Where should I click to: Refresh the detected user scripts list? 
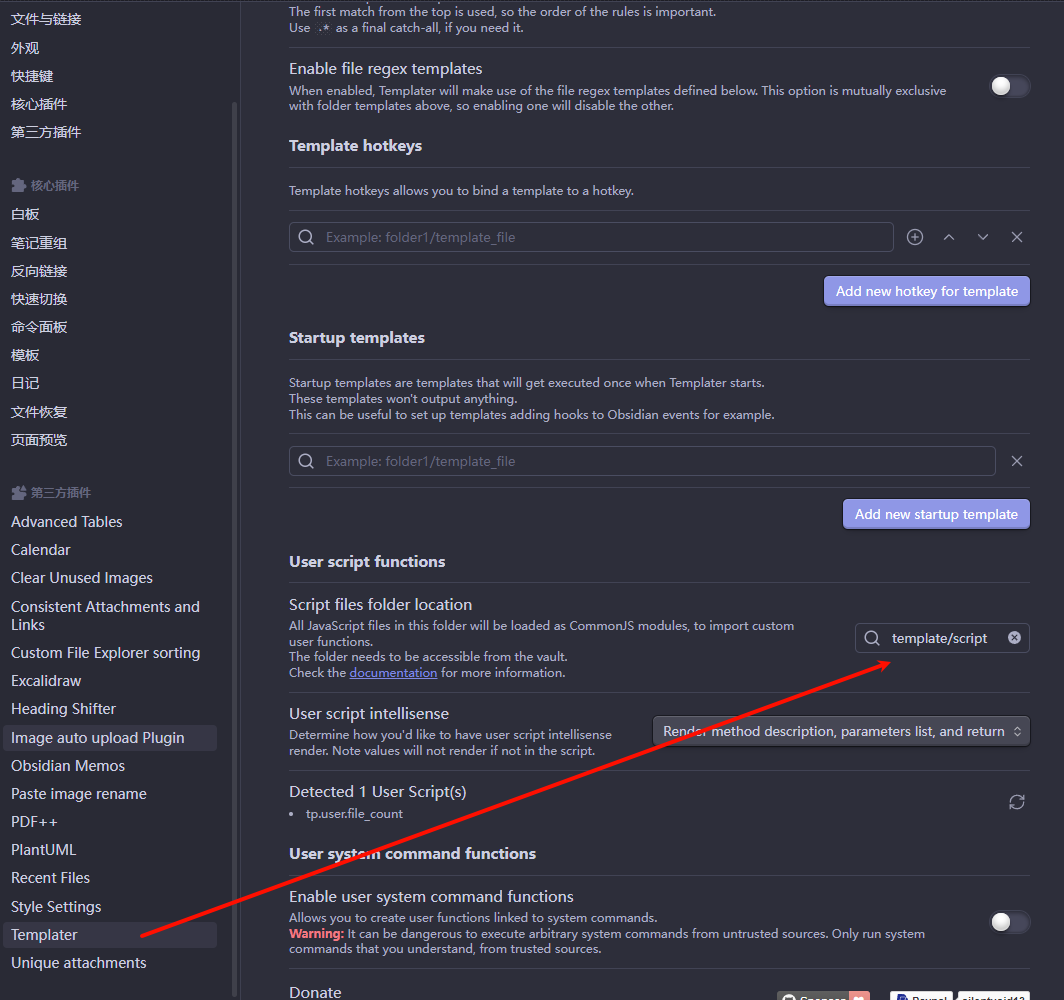(x=1017, y=802)
